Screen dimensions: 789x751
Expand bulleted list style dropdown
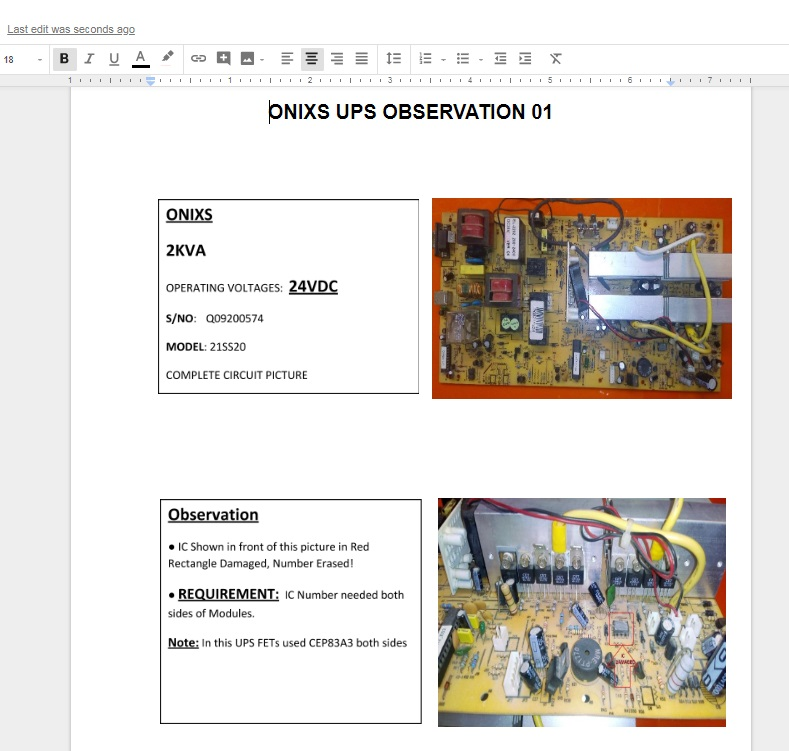tap(481, 59)
